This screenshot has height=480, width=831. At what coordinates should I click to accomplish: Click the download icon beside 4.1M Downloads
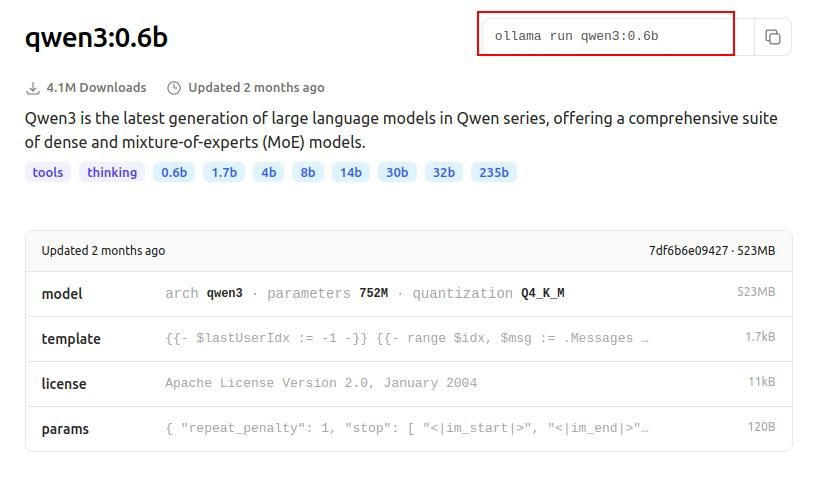coord(33,88)
